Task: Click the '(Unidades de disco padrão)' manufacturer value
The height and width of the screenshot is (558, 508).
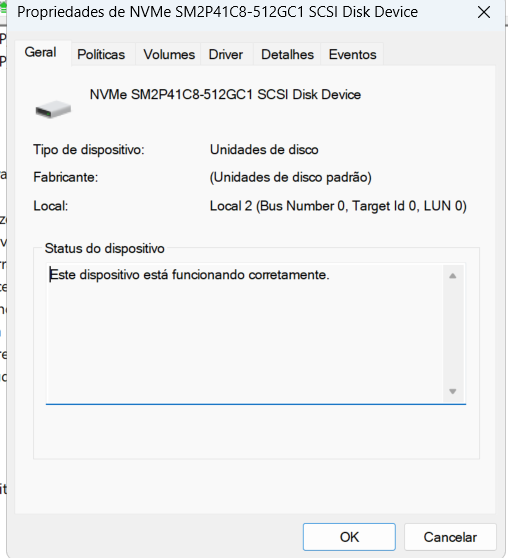Action: tap(290, 178)
